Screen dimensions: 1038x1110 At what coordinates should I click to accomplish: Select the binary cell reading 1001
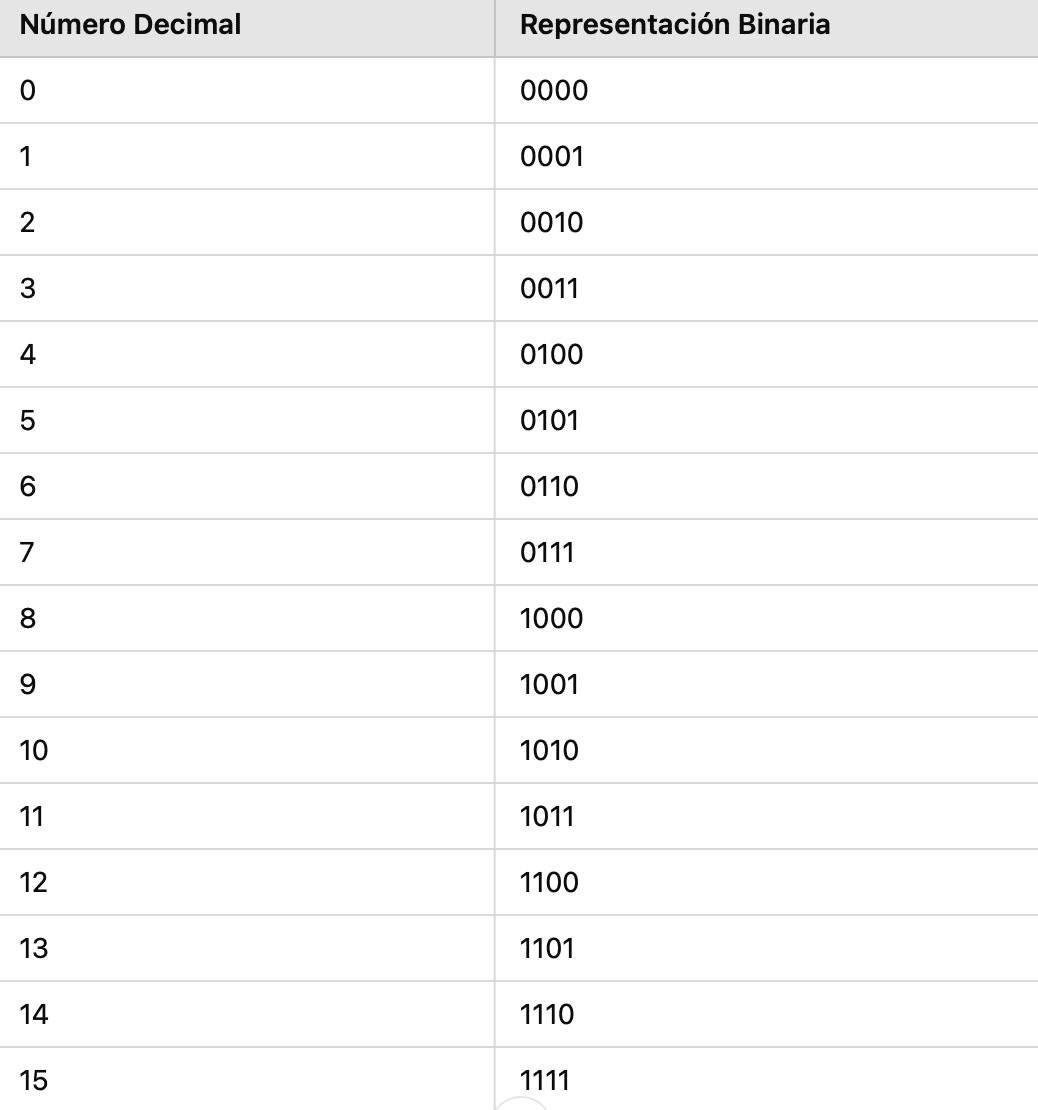coord(549,685)
